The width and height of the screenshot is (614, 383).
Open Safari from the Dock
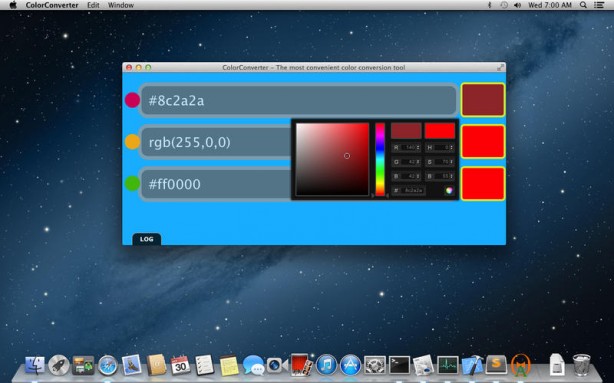108,365
